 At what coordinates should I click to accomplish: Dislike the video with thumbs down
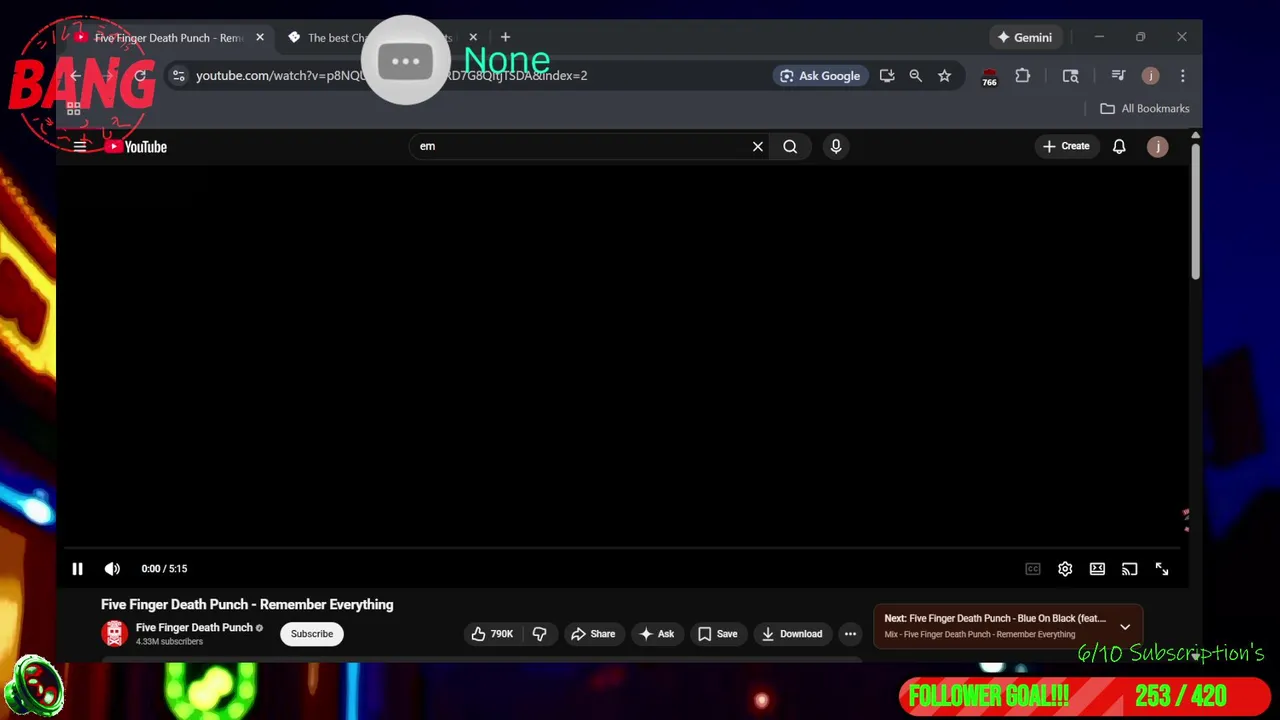click(540, 634)
